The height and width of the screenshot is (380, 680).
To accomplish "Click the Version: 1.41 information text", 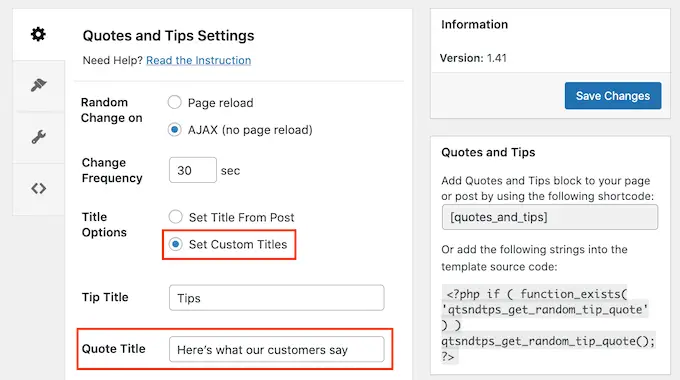I will point(473,58).
